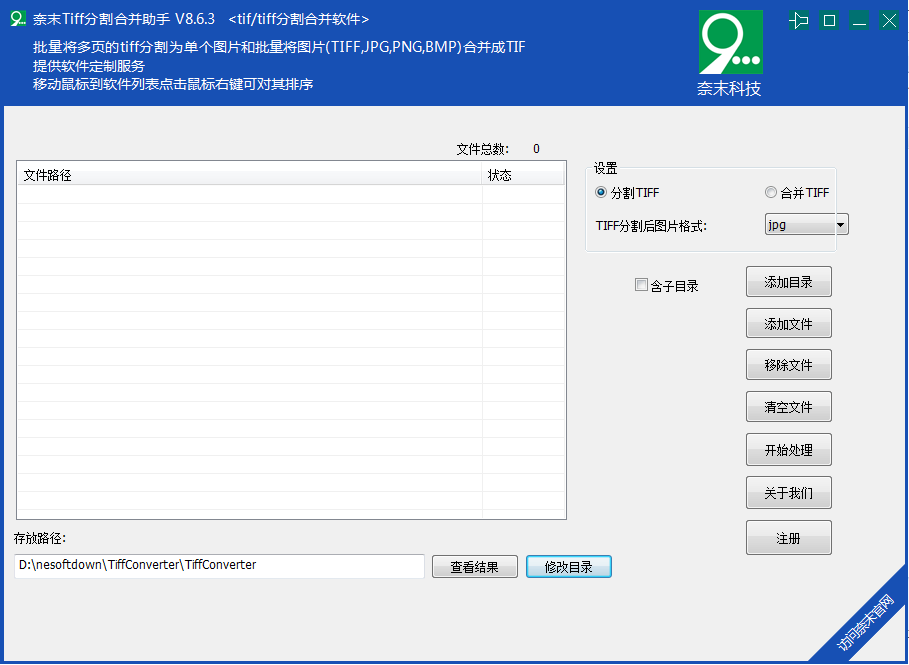Viewport: 909px width, 665px height.
Task: Expand the jpg format selection list
Action: click(x=841, y=224)
